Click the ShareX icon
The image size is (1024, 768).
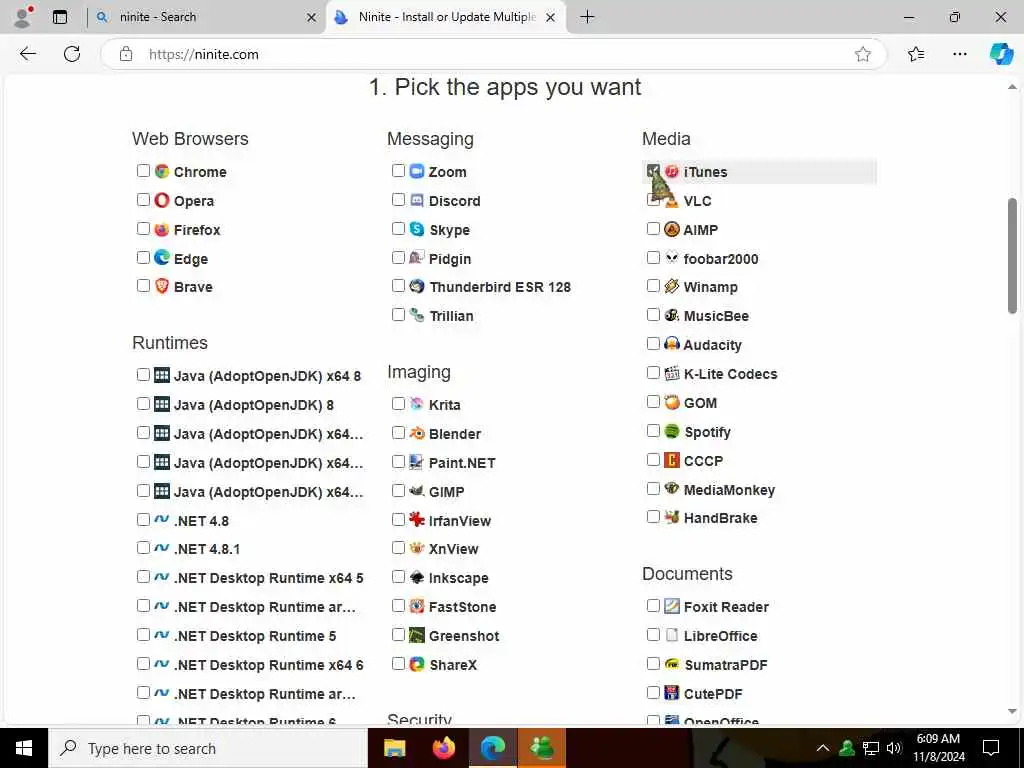tap(417, 664)
